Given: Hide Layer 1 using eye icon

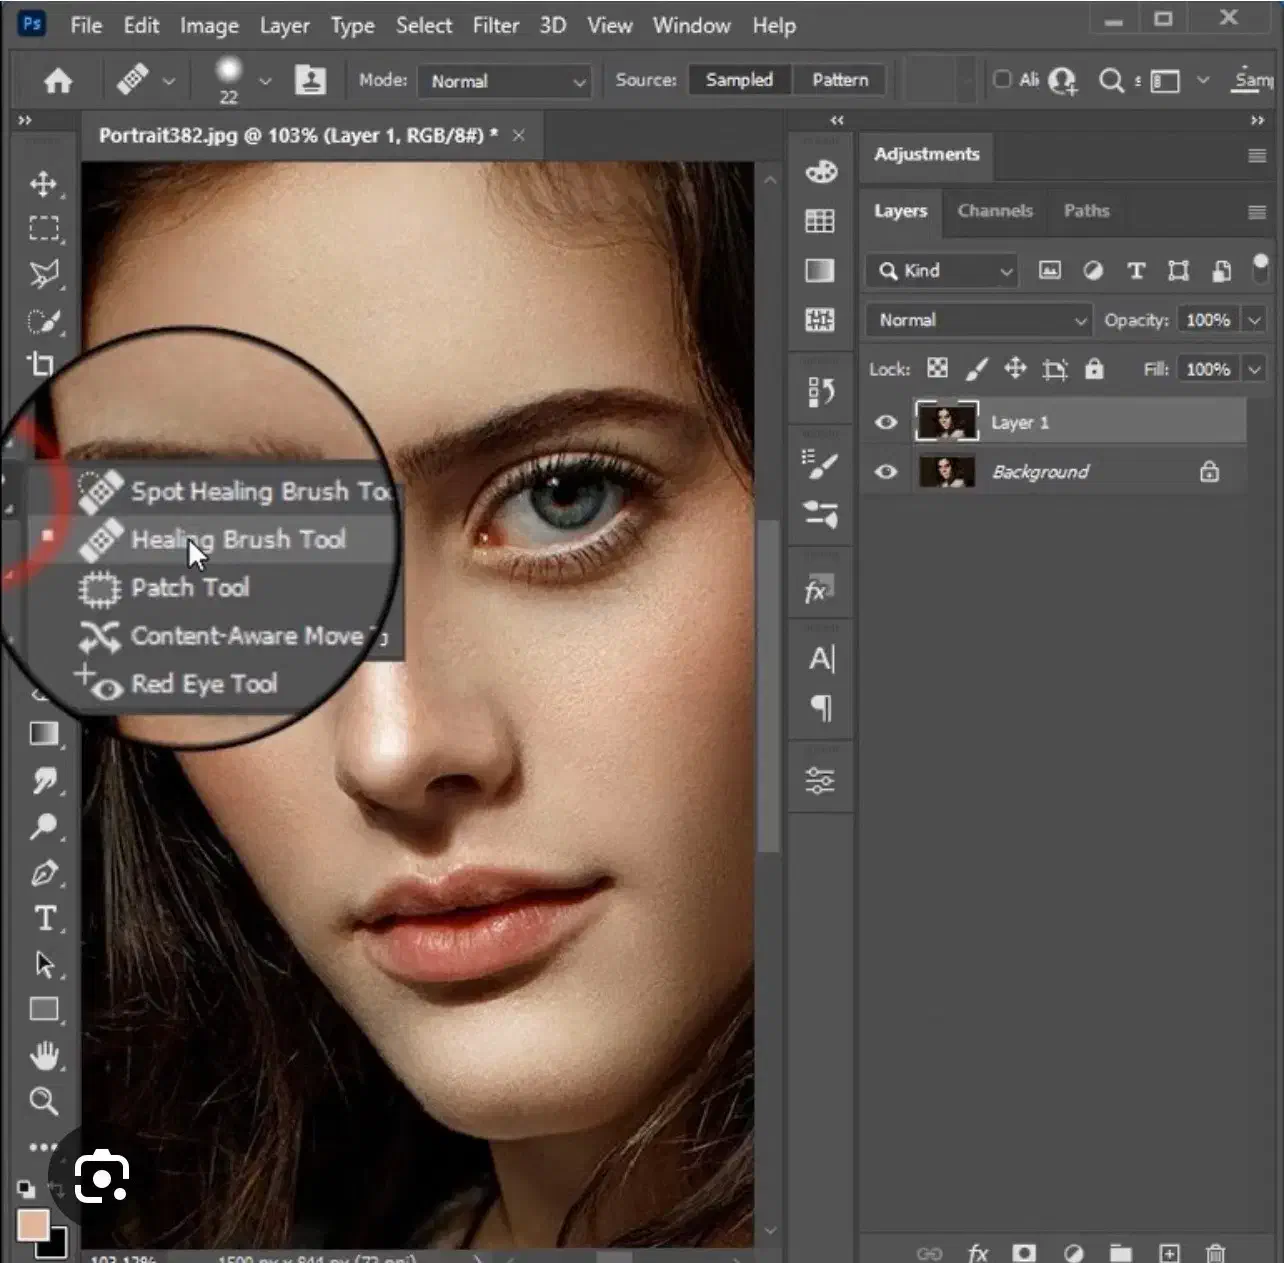Looking at the screenshot, I should click(x=886, y=422).
